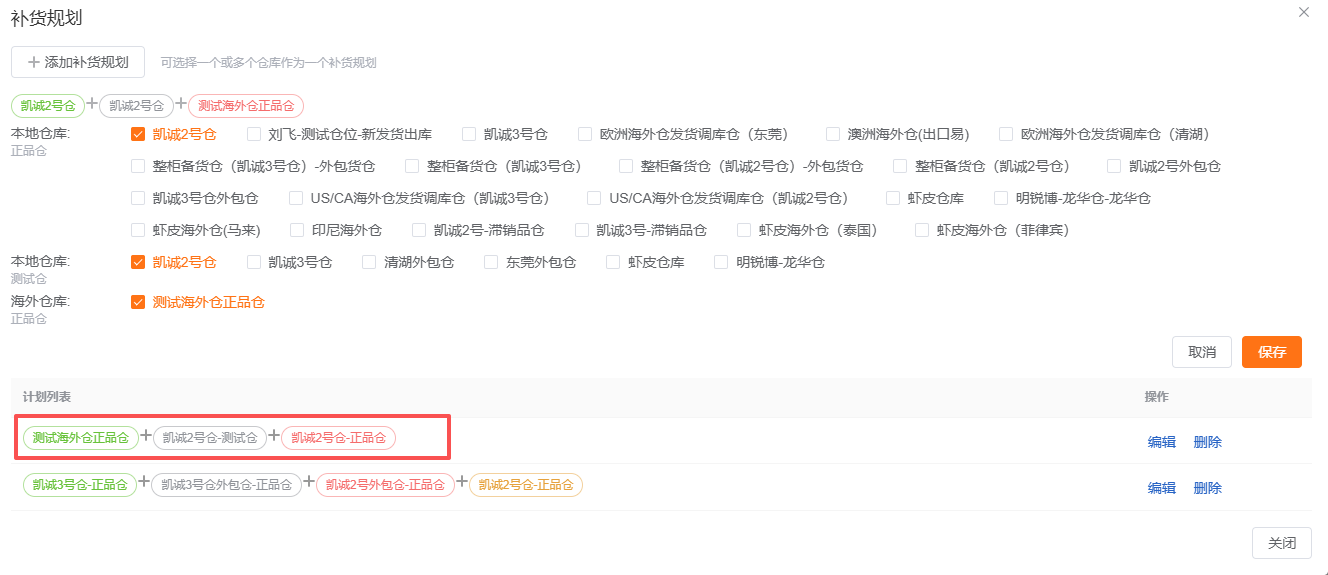Uncheck 测试海外仓正品仓 checkbox
This screenshot has width=1328, height=575.
click(139, 302)
